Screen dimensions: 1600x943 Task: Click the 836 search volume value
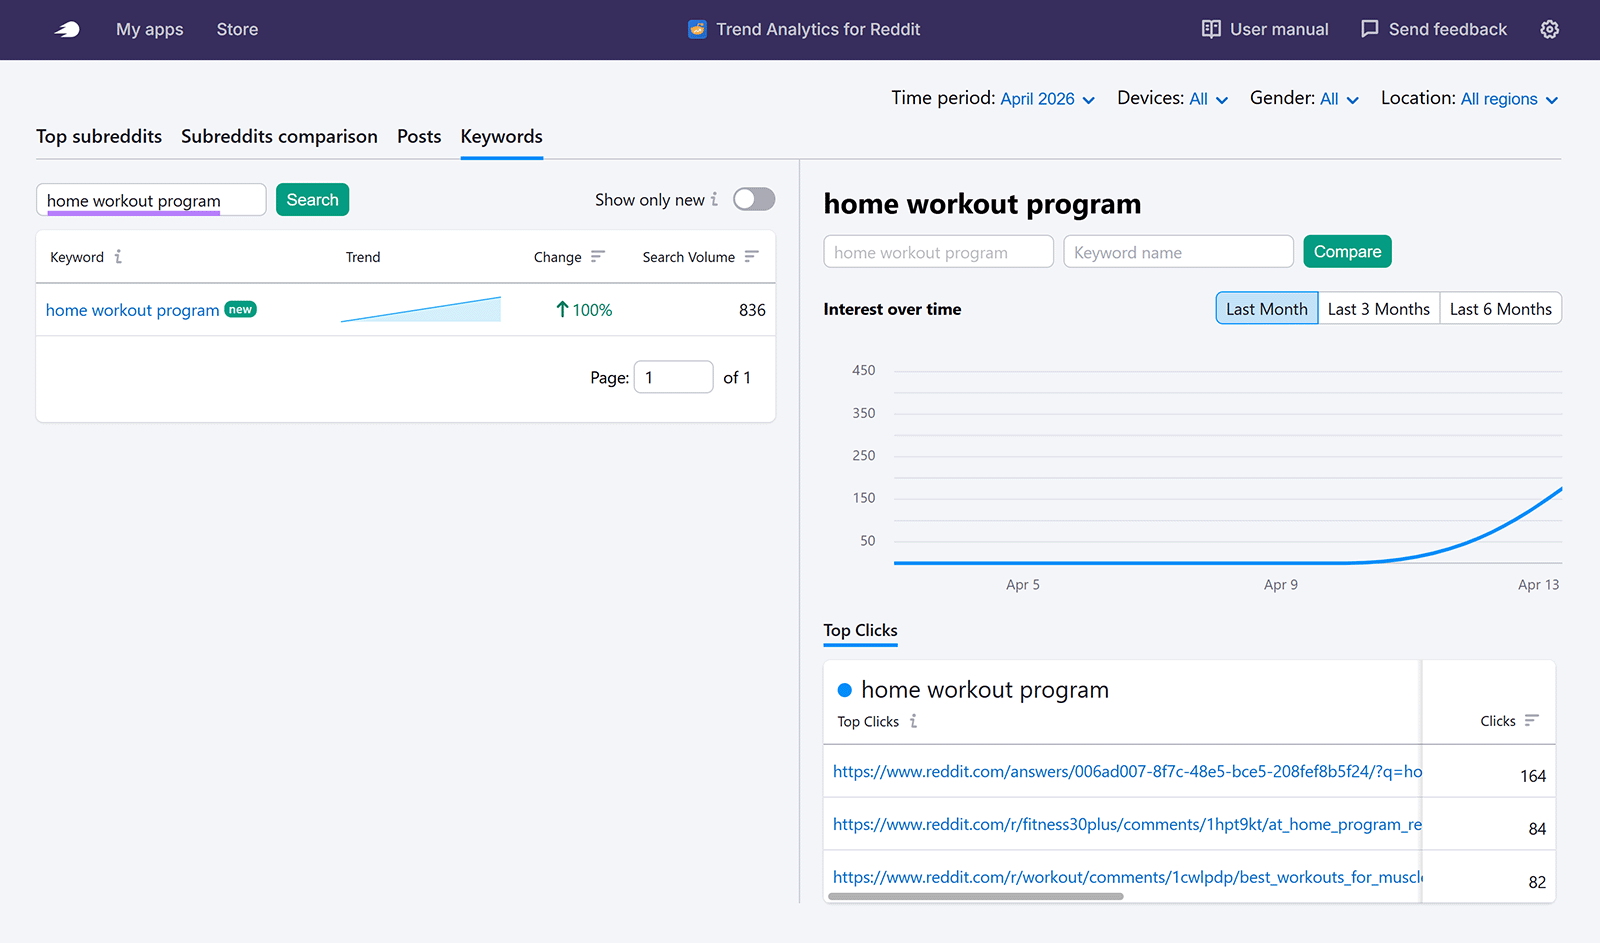(x=752, y=310)
